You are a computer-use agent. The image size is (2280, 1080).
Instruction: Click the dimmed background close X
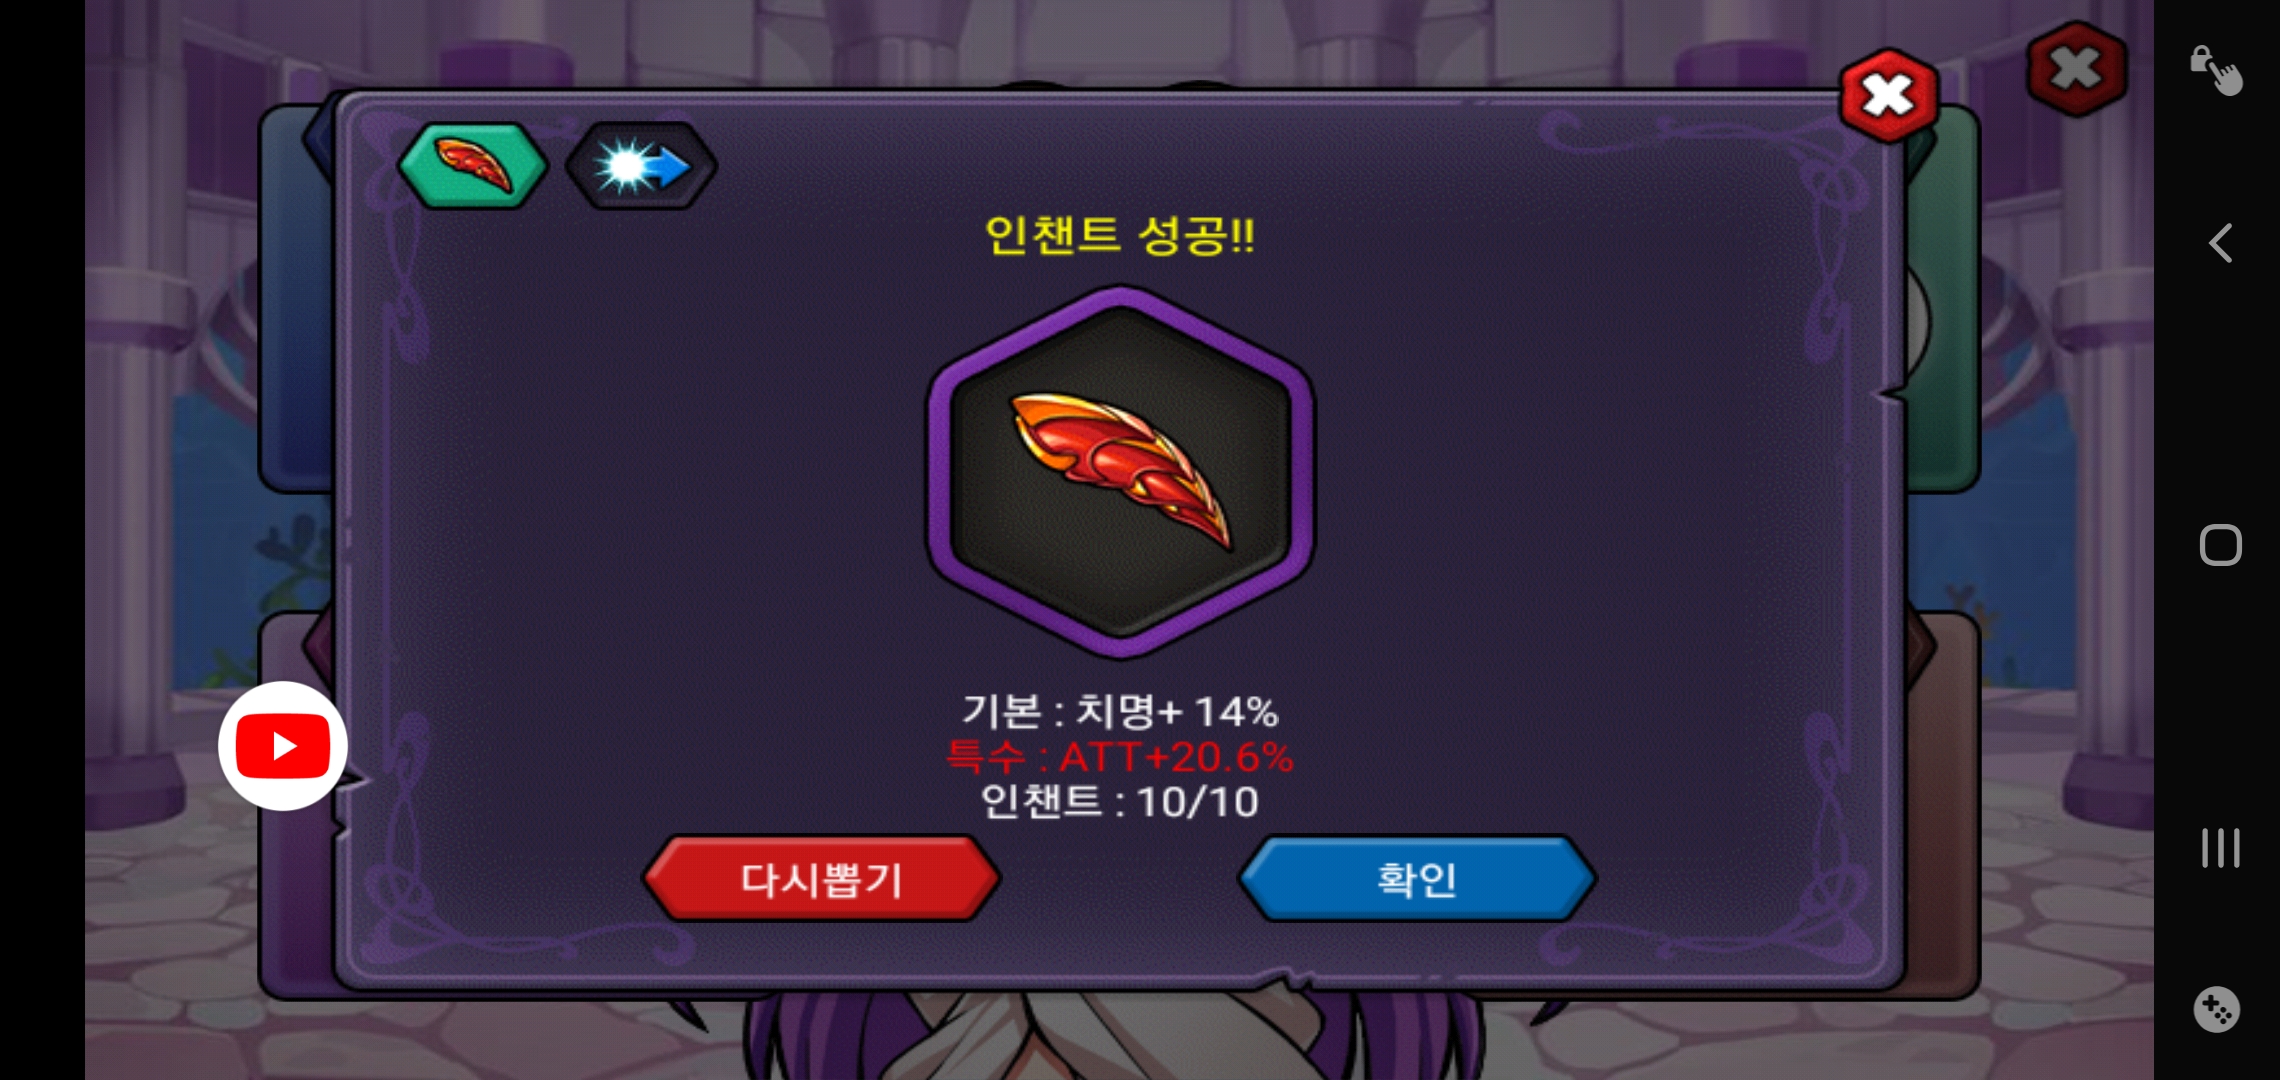(x=2077, y=68)
